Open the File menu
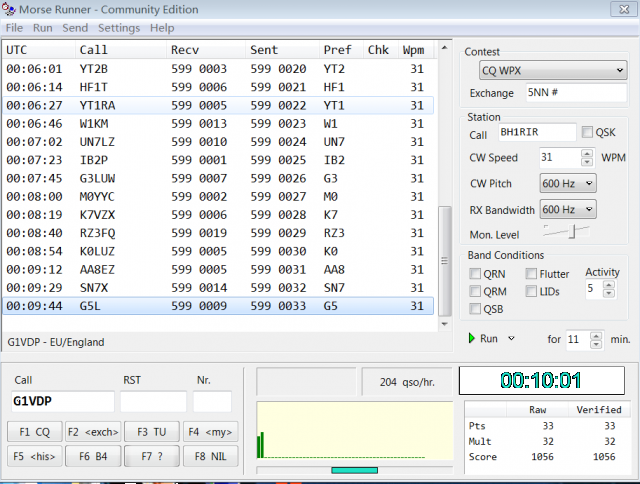The width and height of the screenshot is (640, 484). pos(14,28)
